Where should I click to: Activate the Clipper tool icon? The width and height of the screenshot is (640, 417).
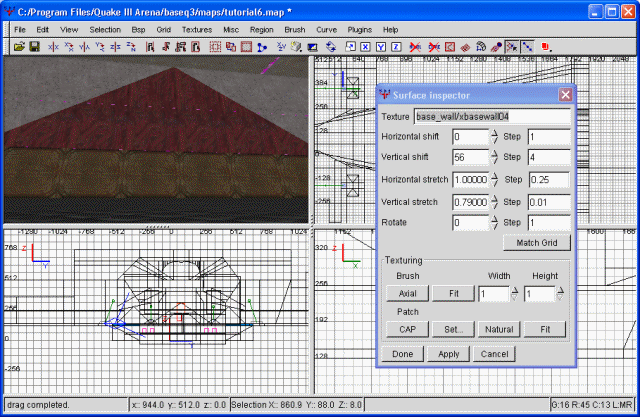click(x=262, y=47)
